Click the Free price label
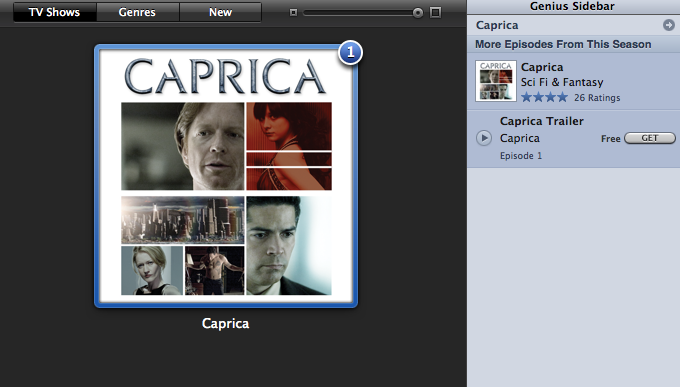The height and width of the screenshot is (387, 680). point(611,139)
